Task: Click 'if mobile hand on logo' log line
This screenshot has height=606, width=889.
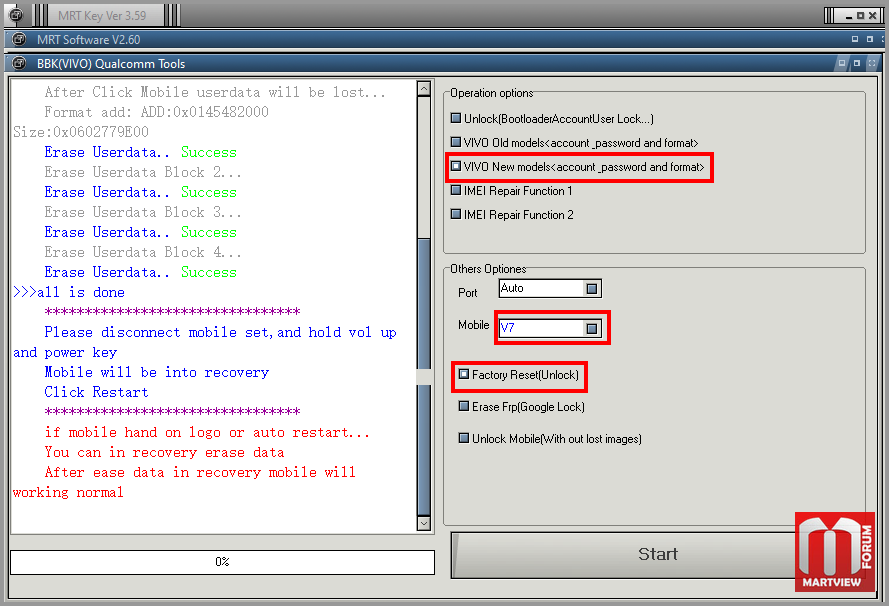Action: [207, 433]
